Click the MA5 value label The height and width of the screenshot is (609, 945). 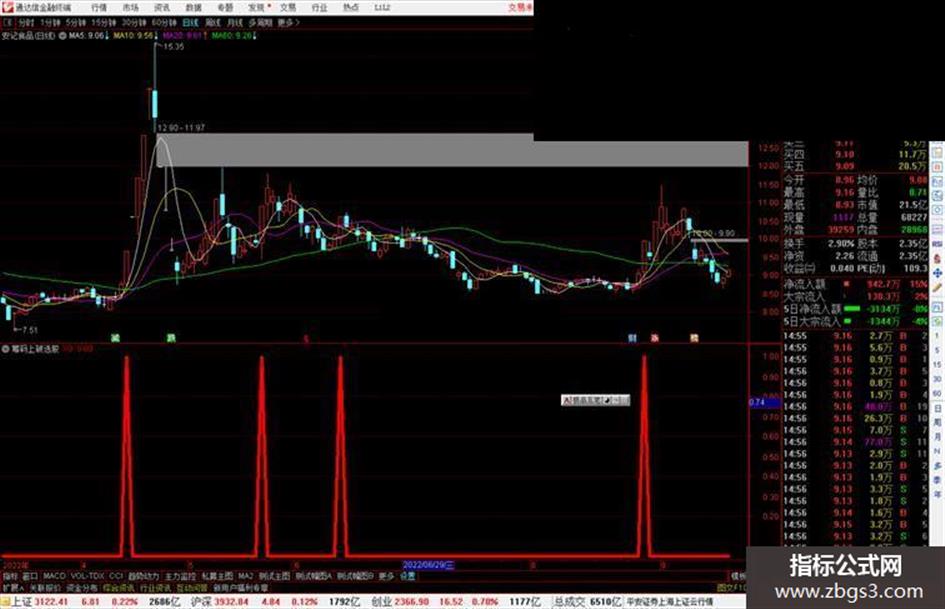click(x=88, y=36)
